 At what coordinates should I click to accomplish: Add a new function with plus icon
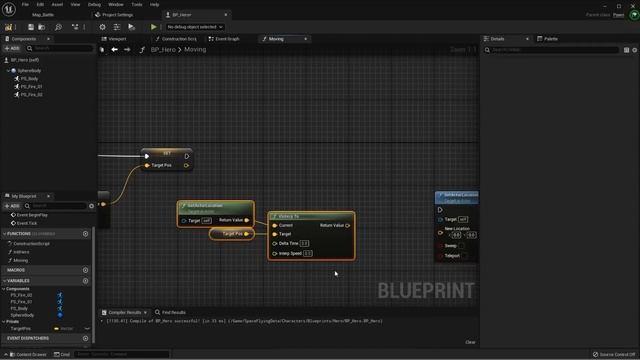[85, 234]
